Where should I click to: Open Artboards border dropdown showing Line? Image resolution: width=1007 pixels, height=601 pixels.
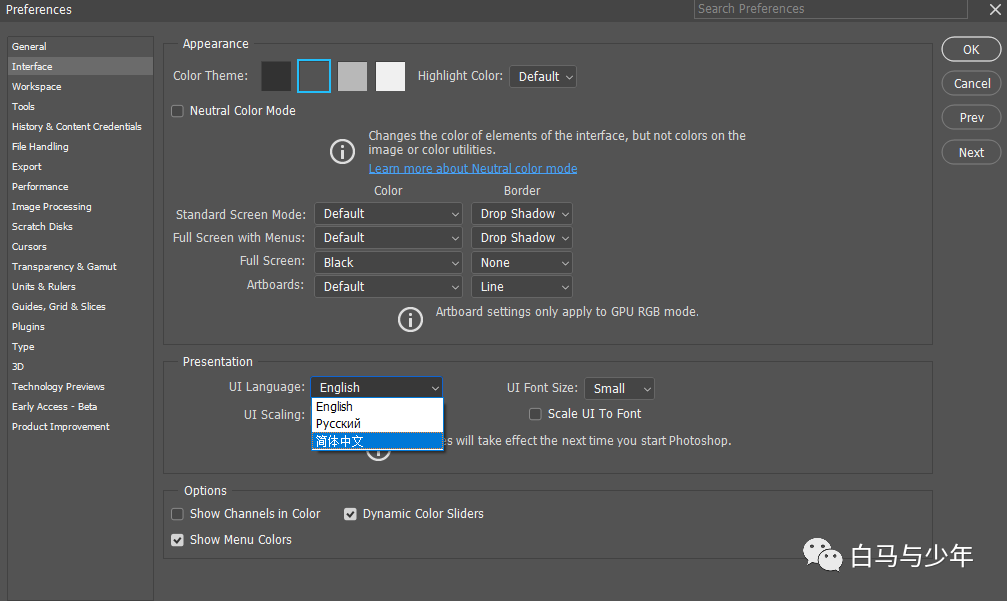pos(522,286)
